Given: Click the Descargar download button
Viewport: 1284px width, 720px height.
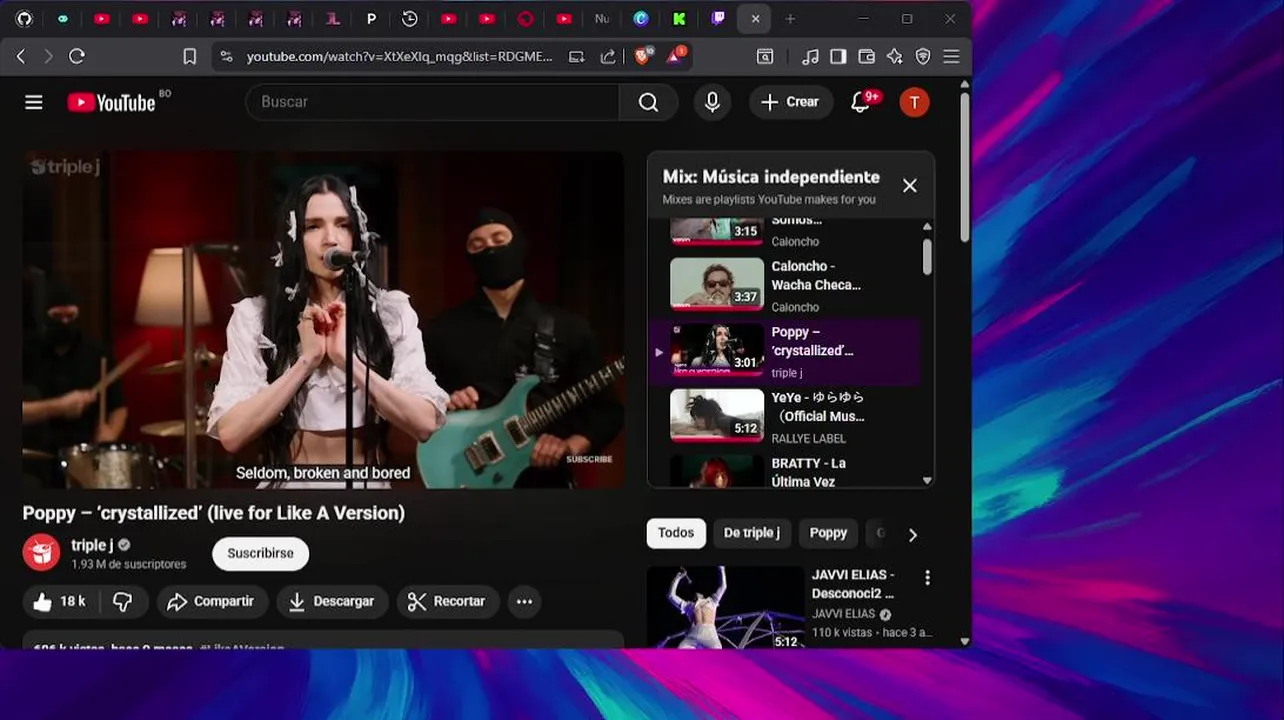Looking at the screenshot, I should pos(331,601).
